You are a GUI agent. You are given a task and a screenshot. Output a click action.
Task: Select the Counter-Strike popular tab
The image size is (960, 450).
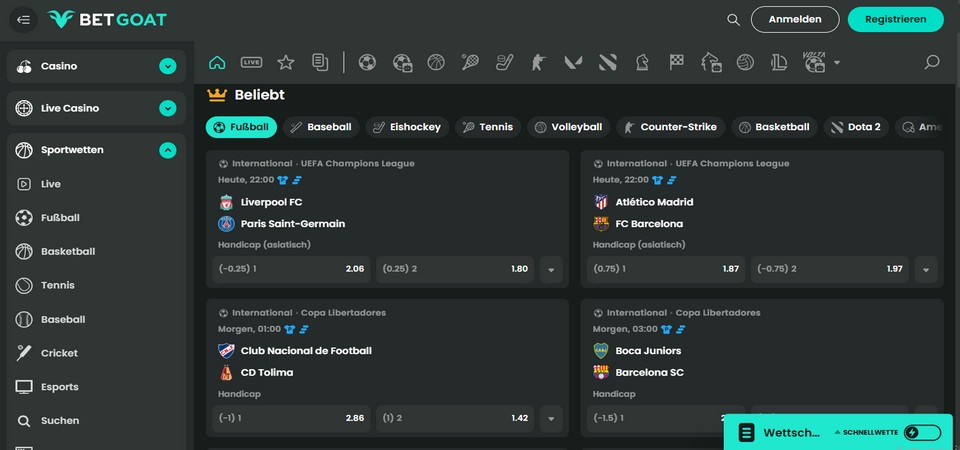pyautogui.click(x=671, y=127)
